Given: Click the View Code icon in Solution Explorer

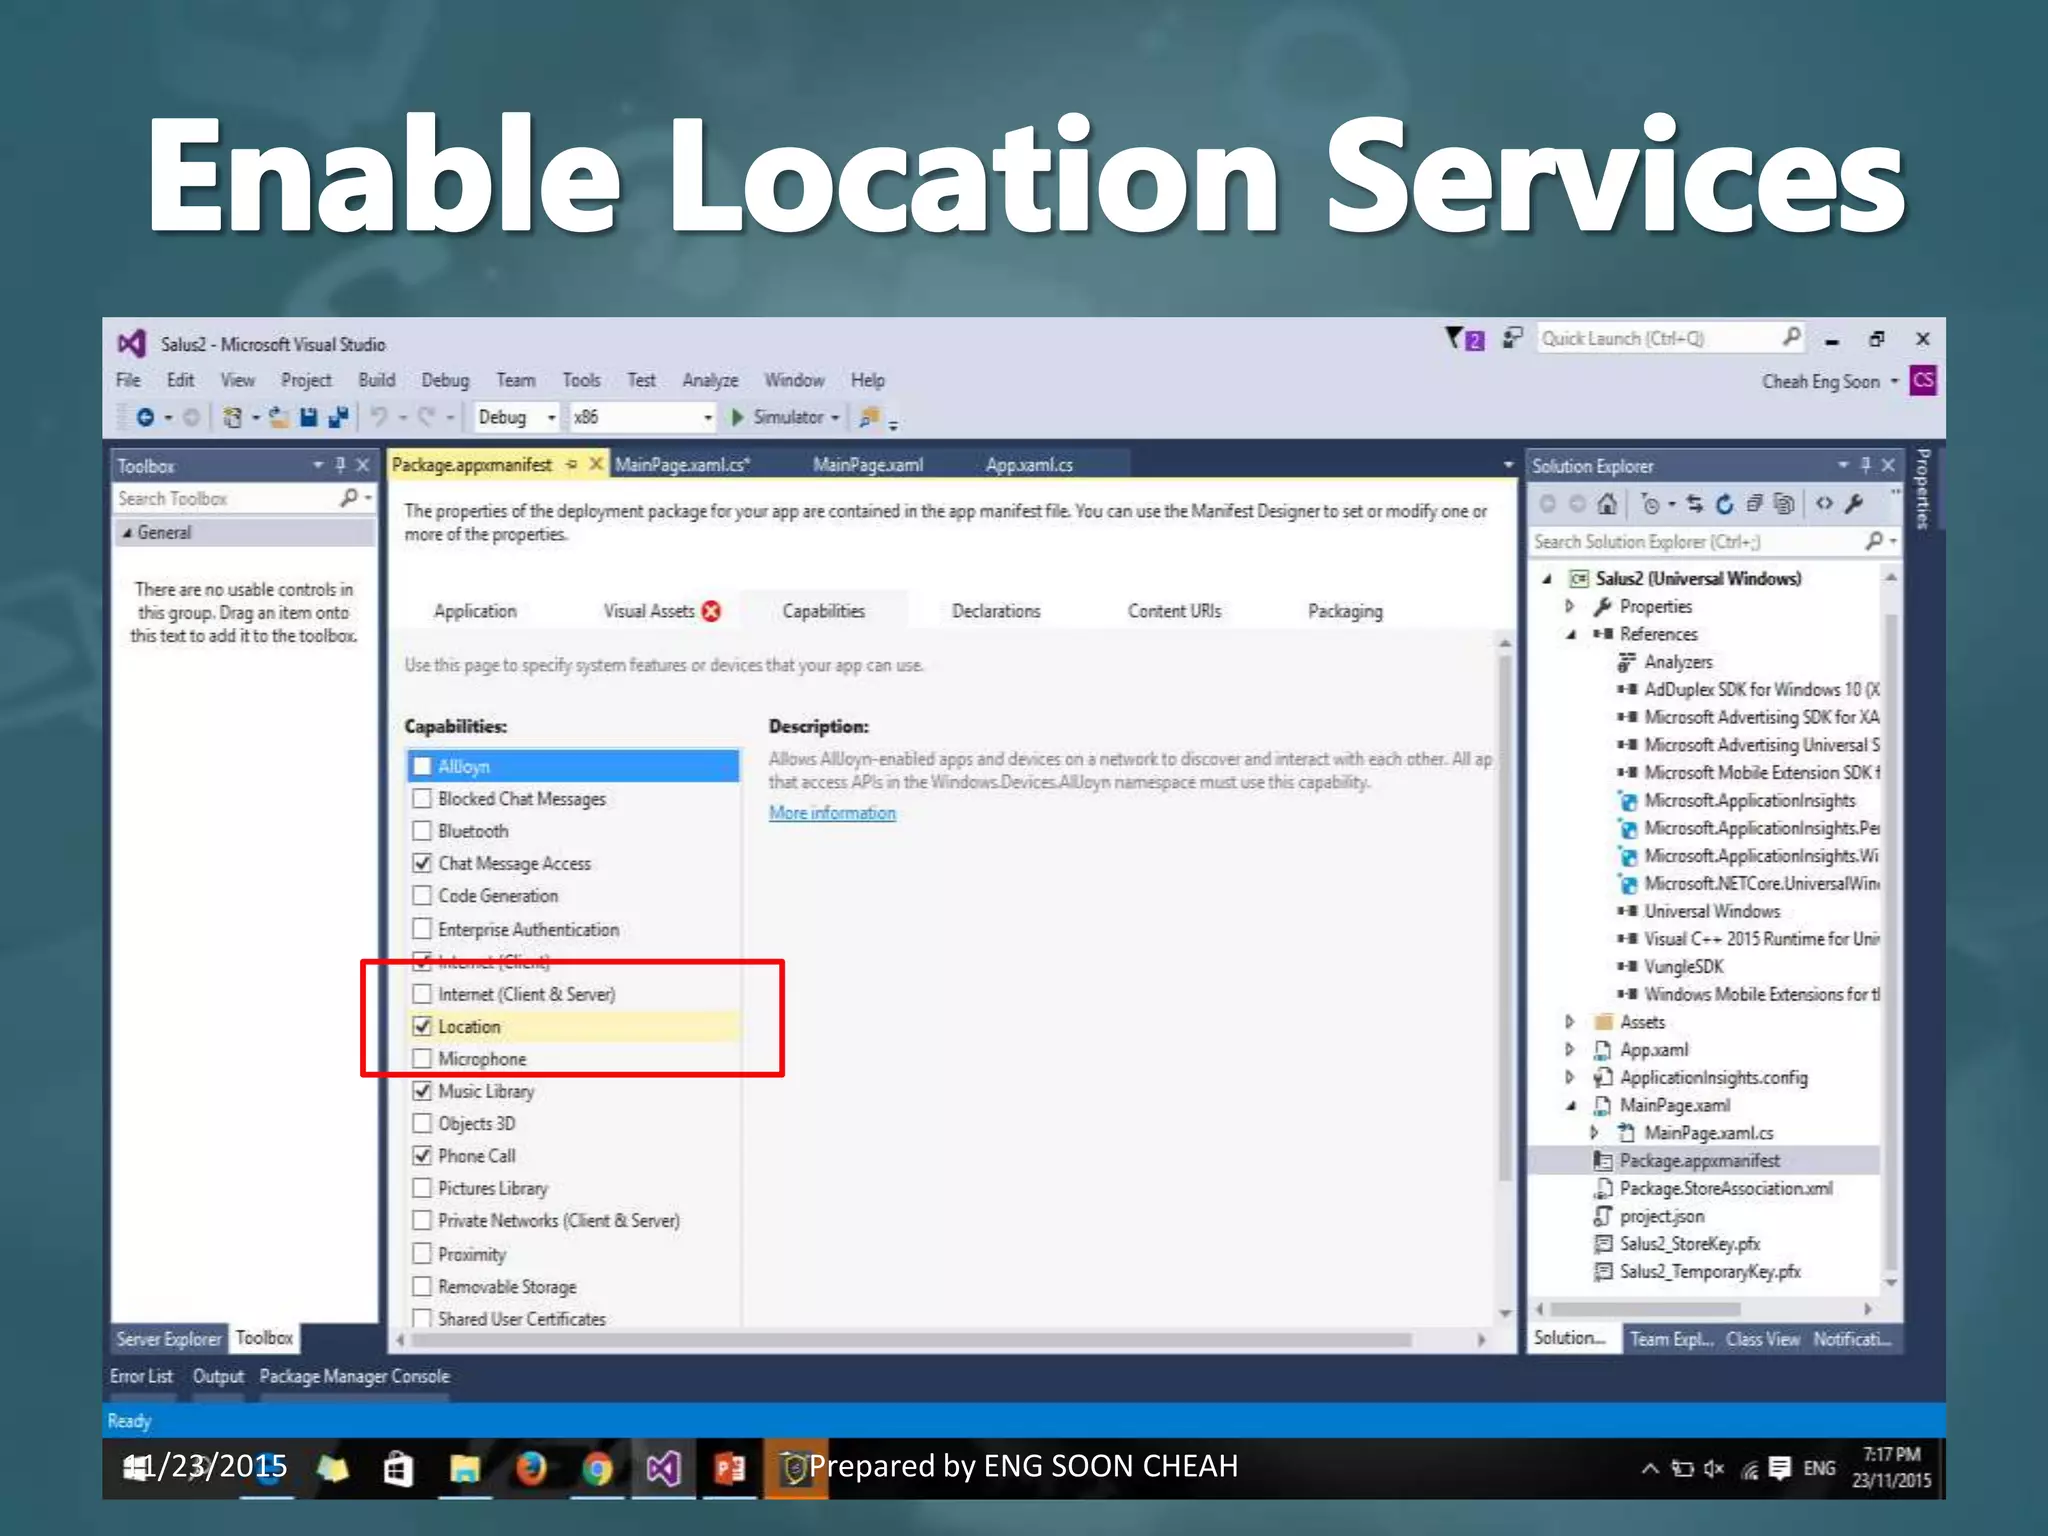Looking at the screenshot, I should [1824, 504].
